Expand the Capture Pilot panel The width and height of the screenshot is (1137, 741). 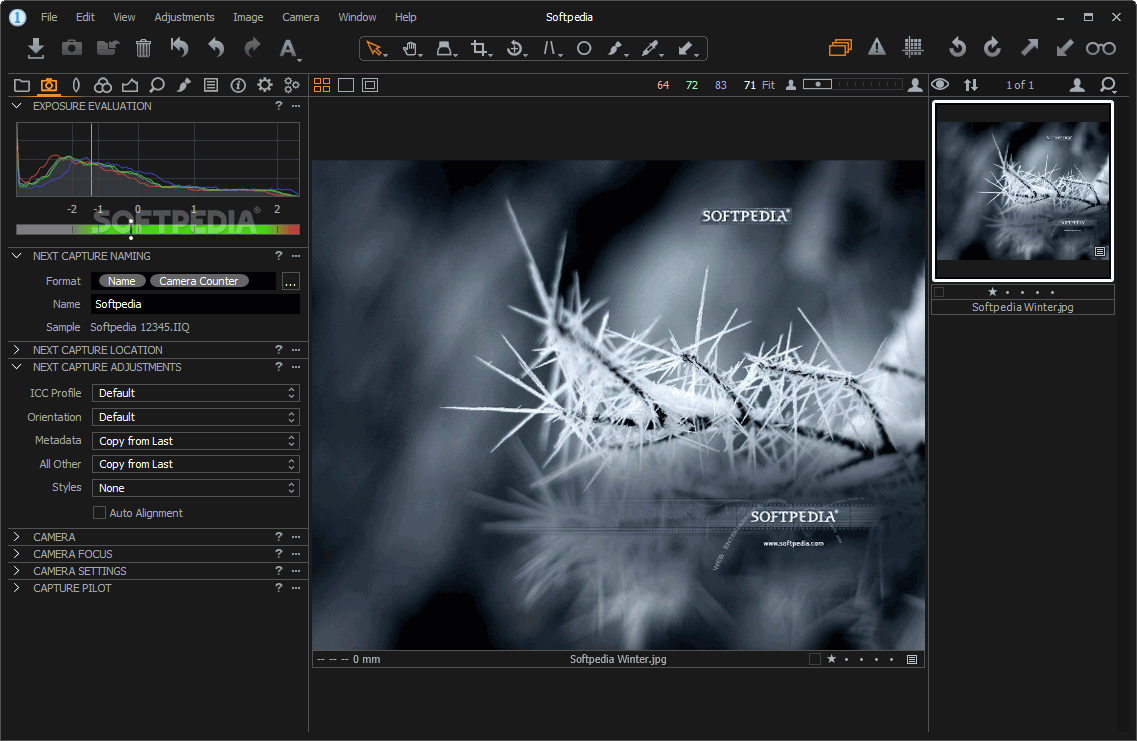tap(17, 588)
